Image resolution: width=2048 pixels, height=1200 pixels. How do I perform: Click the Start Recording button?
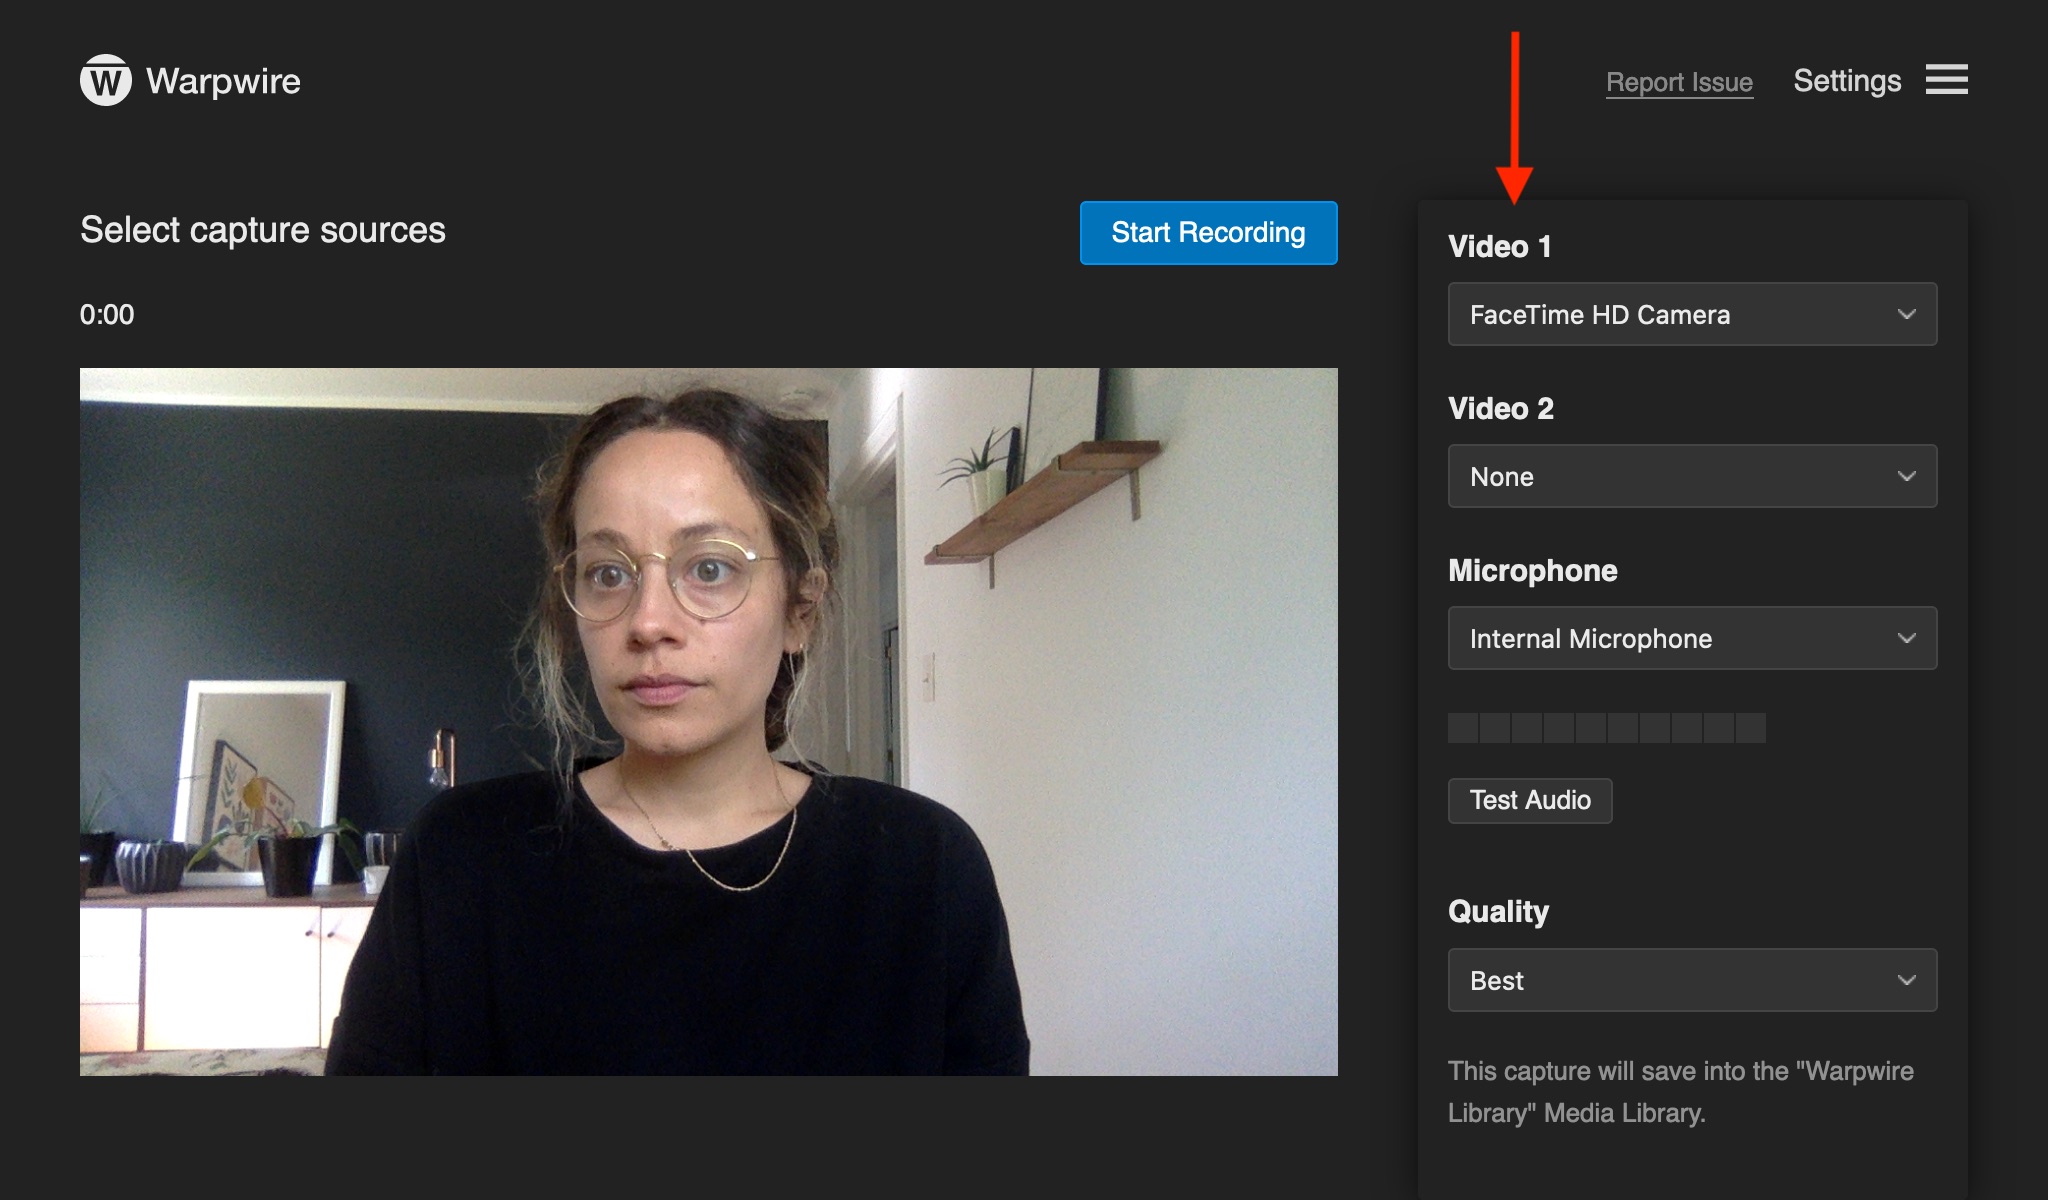point(1210,233)
